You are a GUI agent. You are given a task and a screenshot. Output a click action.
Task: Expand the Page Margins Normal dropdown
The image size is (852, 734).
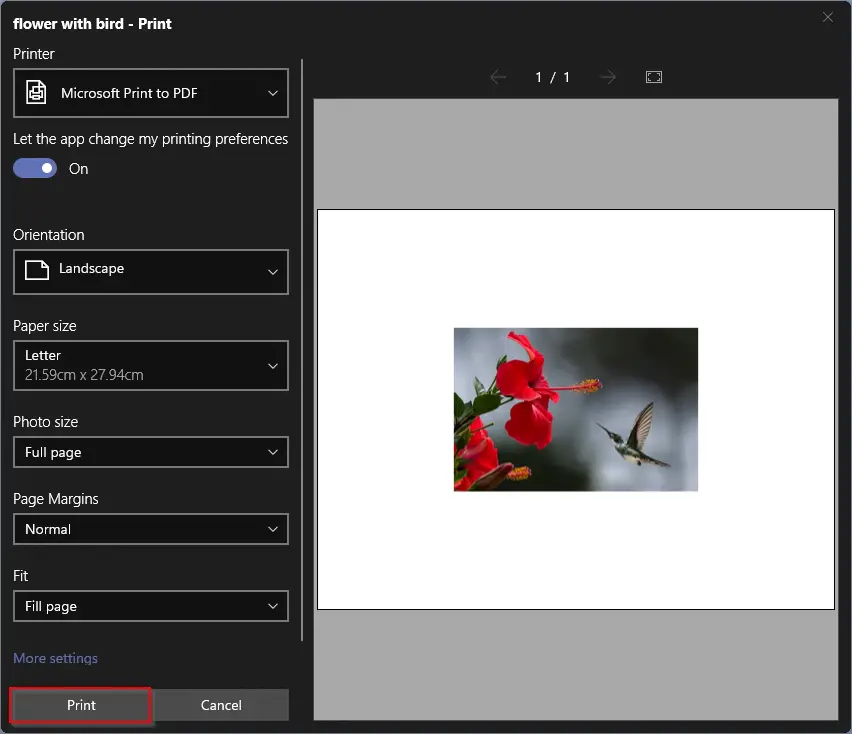pyautogui.click(x=151, y=529)
